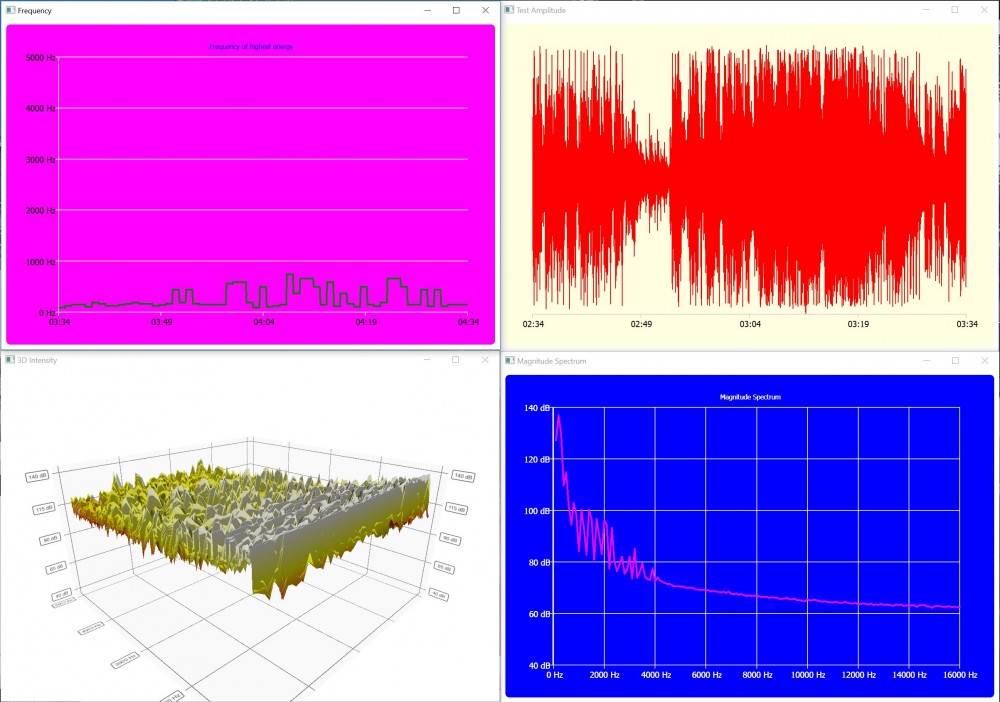Viewport: 1000px width, 702px height.
Task: Click the 16000 Hz label on the spectrum axis
Action: click(958, 676)
